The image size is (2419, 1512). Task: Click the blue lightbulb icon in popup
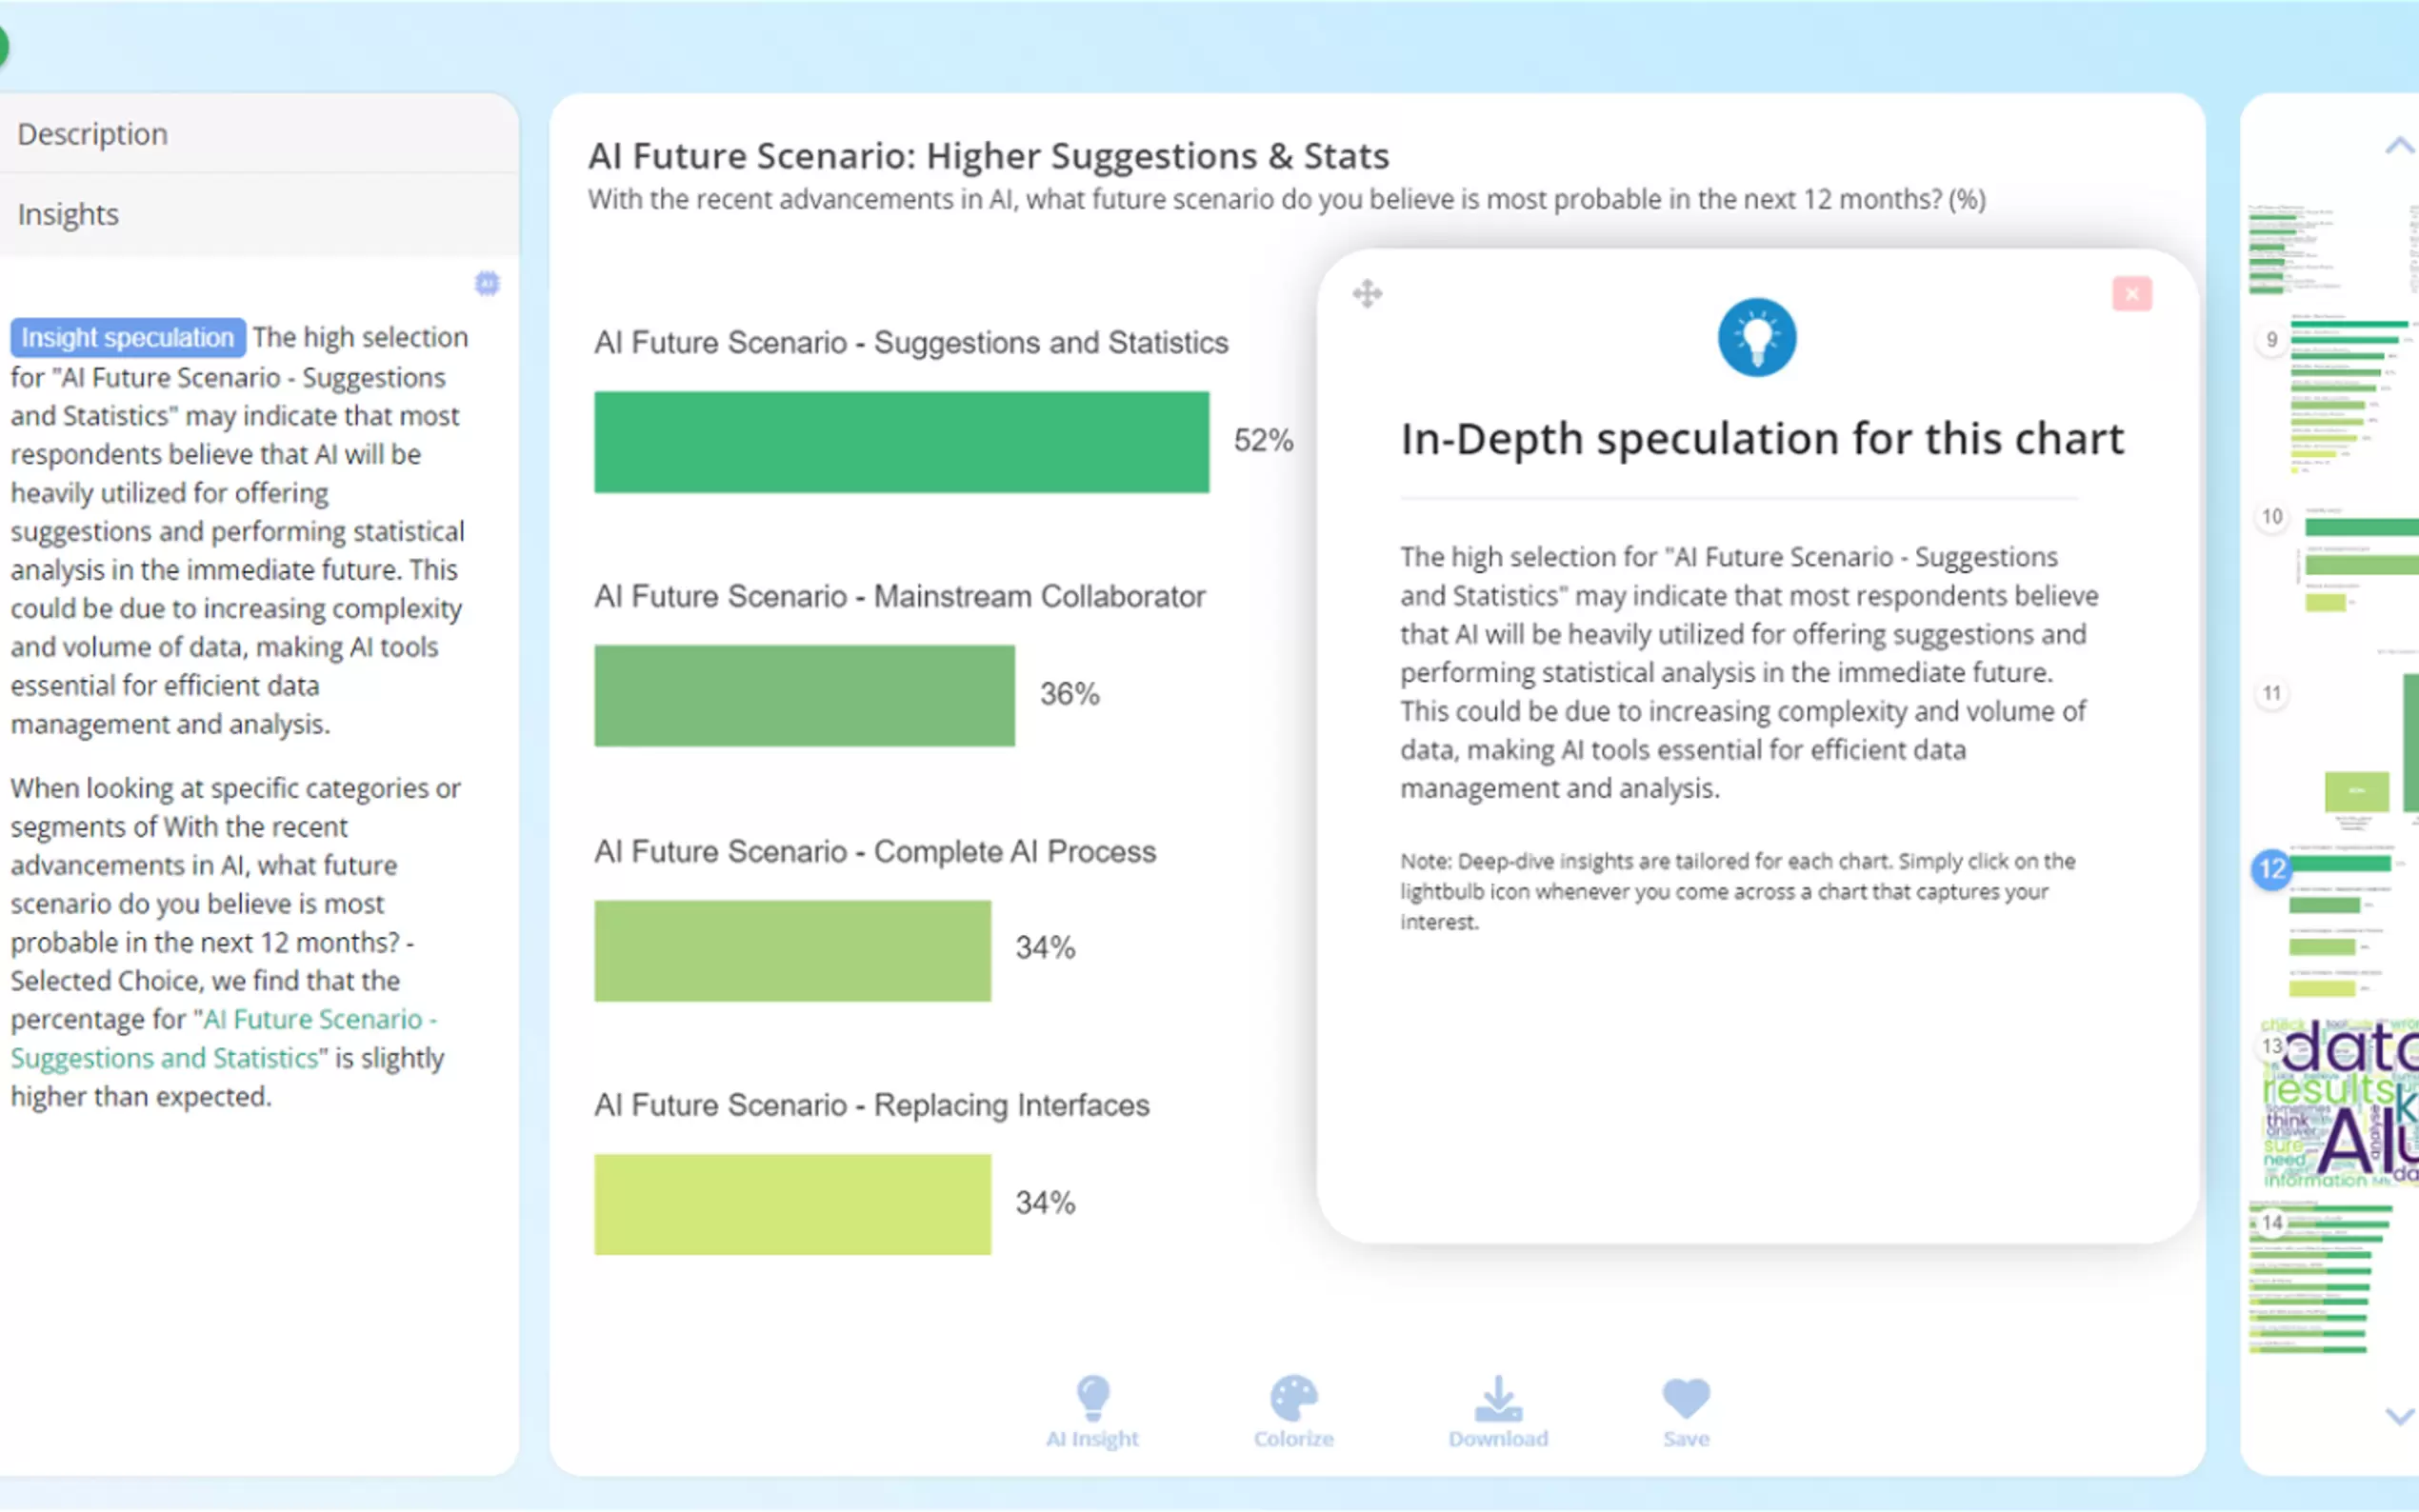[1756, 337]
